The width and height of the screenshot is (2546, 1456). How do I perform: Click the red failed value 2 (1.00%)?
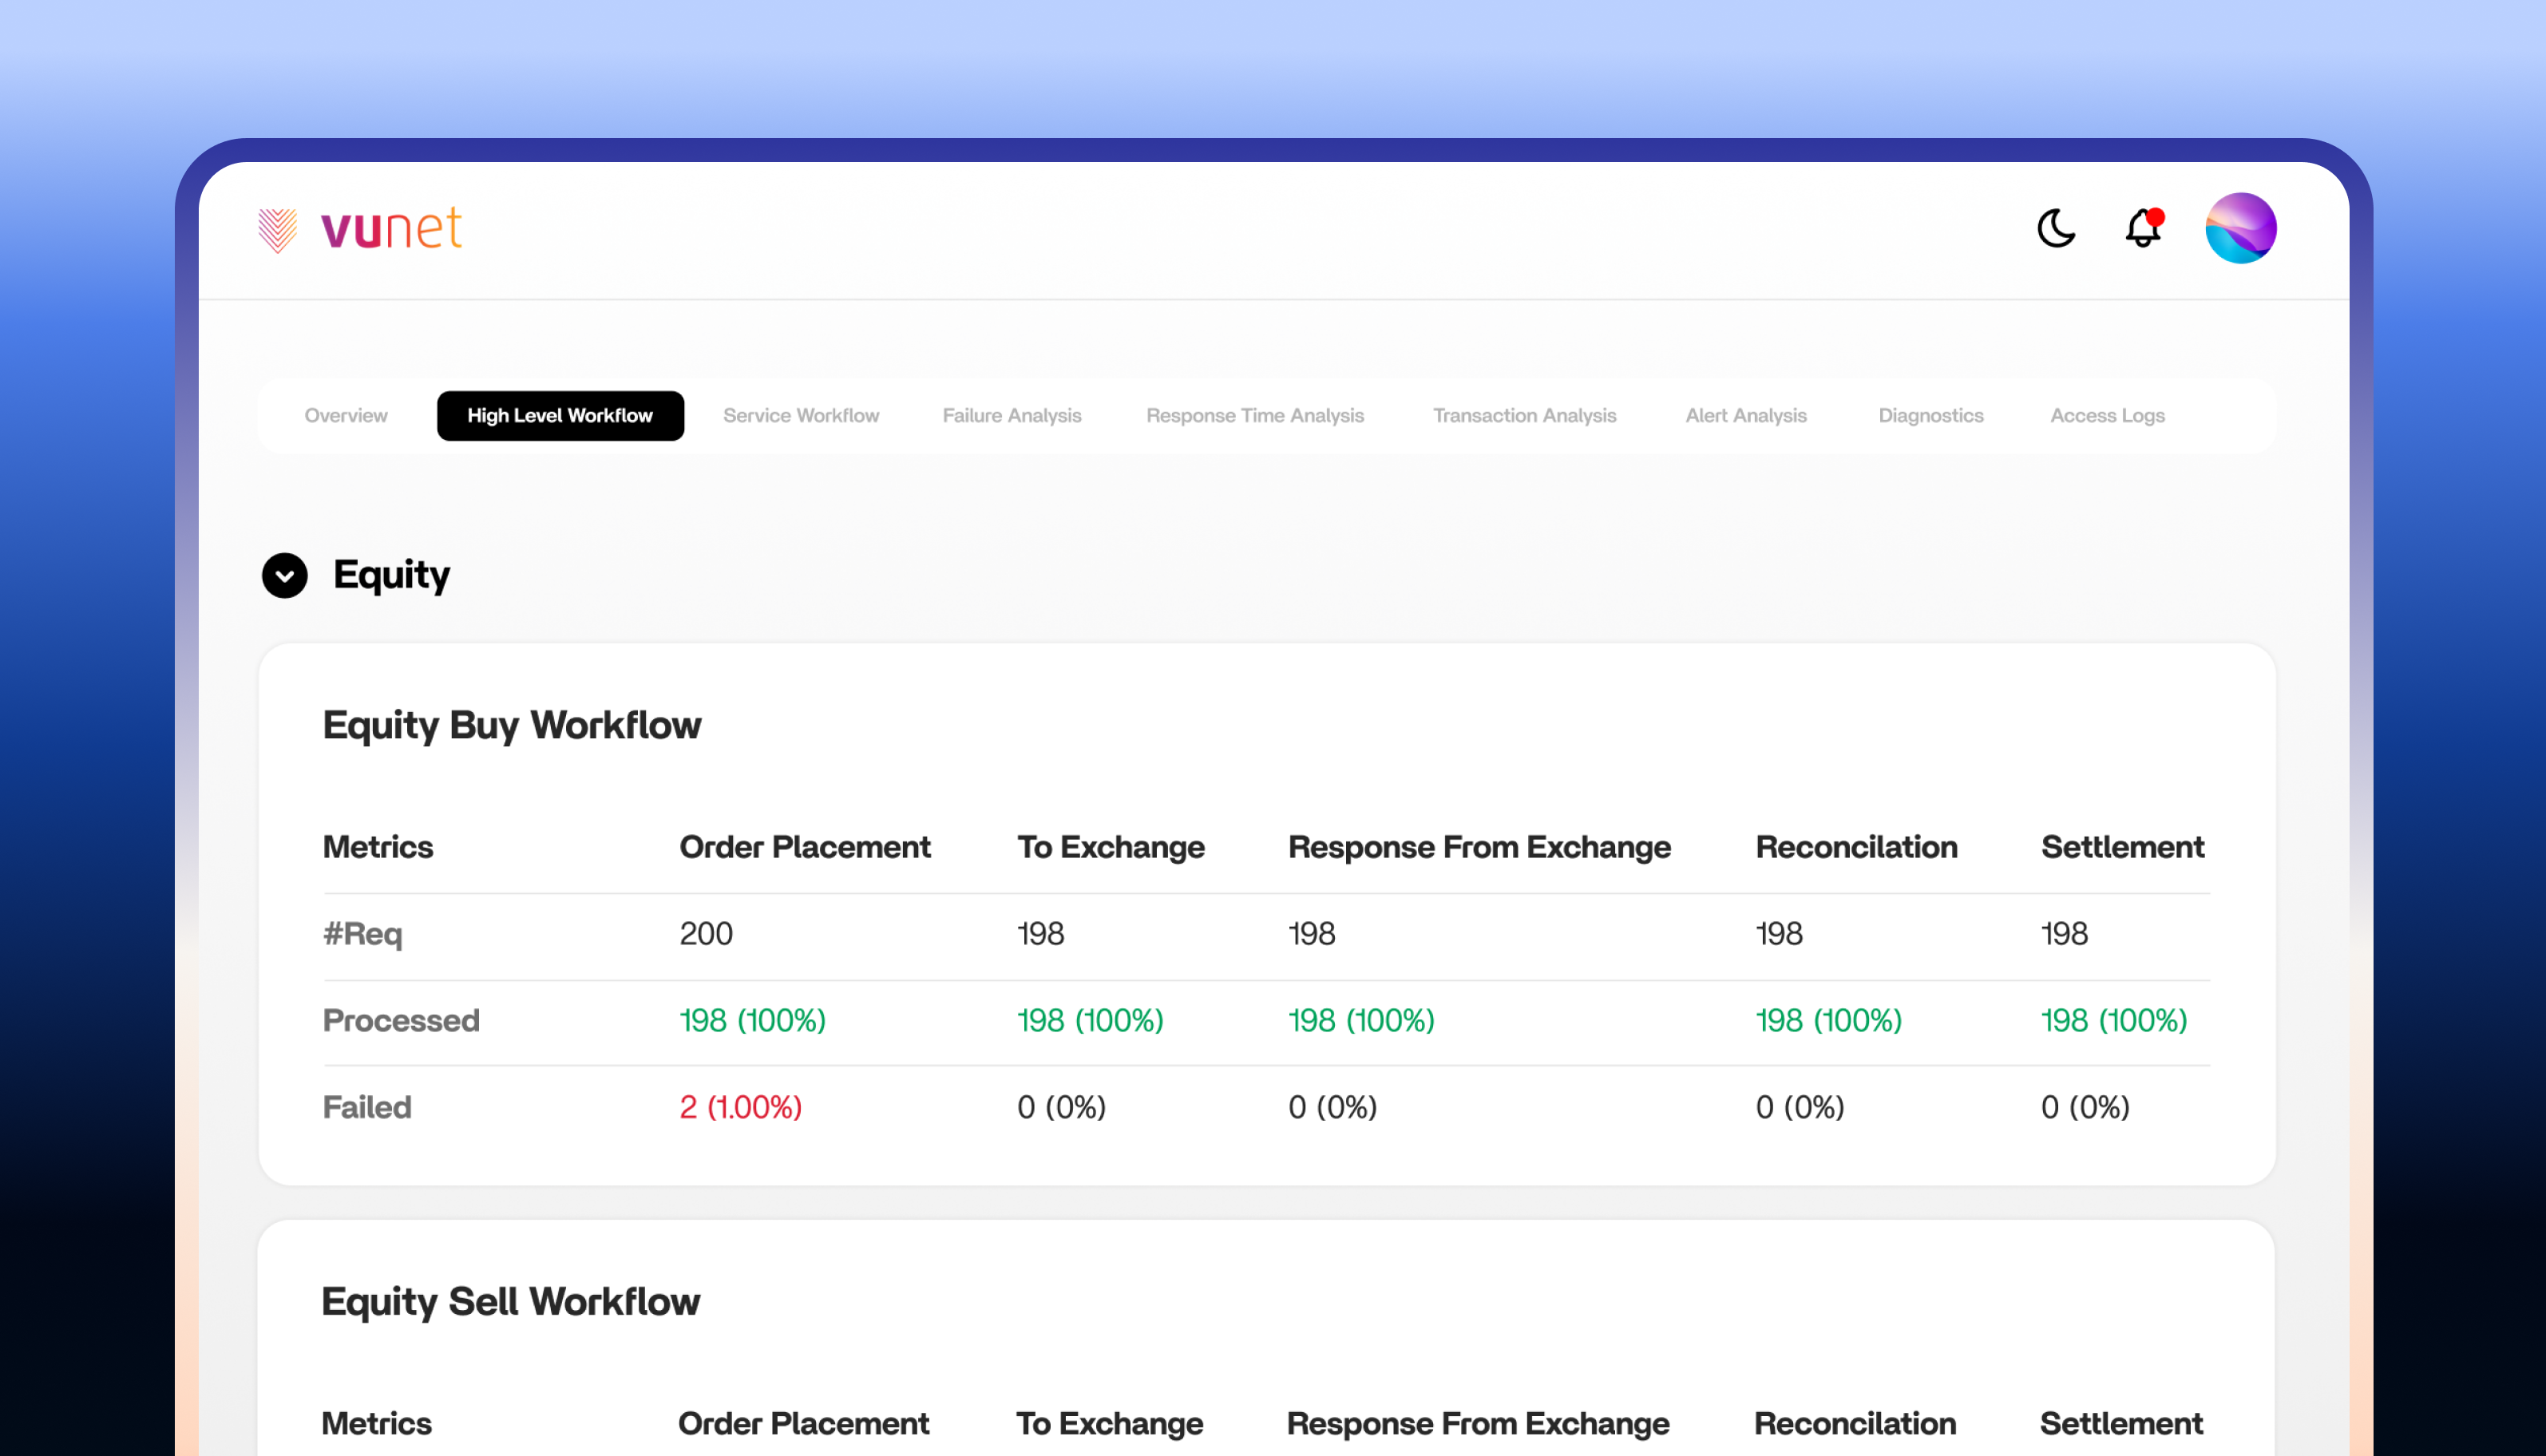click(741, 1107)
